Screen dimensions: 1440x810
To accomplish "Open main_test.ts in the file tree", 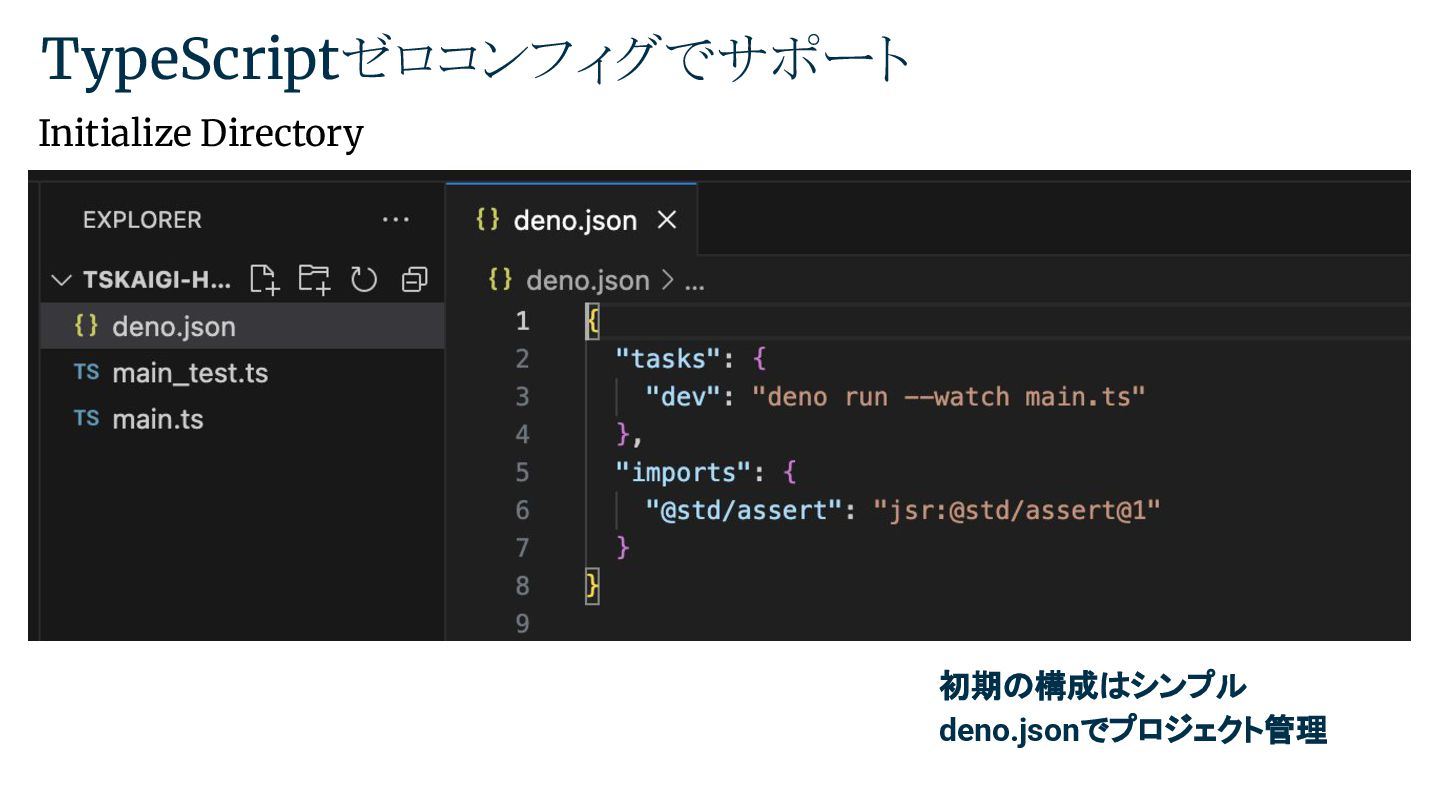I will 242,373.
